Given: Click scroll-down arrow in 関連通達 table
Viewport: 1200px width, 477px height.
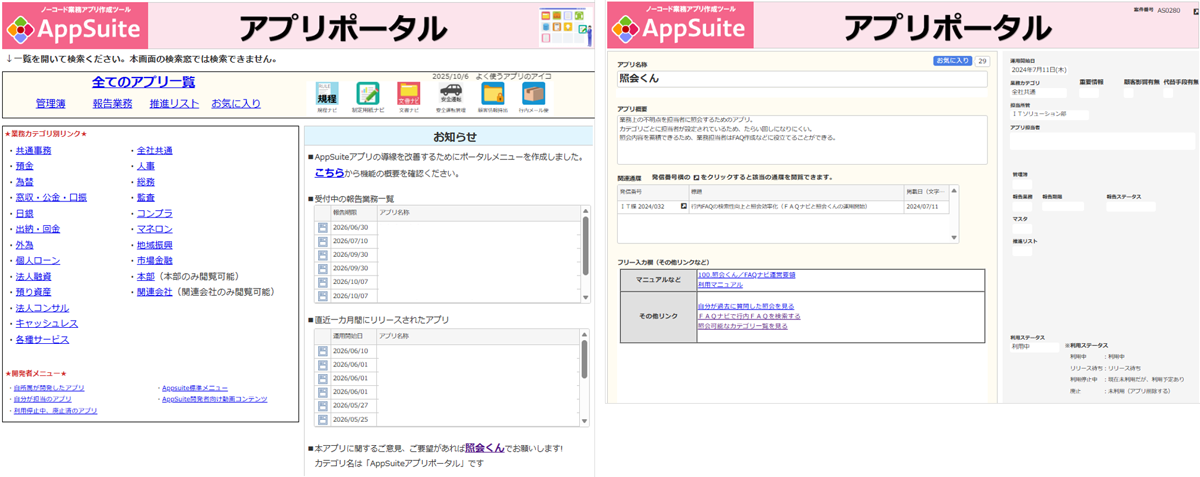Looking at the screenshot, I should [954, 238].
